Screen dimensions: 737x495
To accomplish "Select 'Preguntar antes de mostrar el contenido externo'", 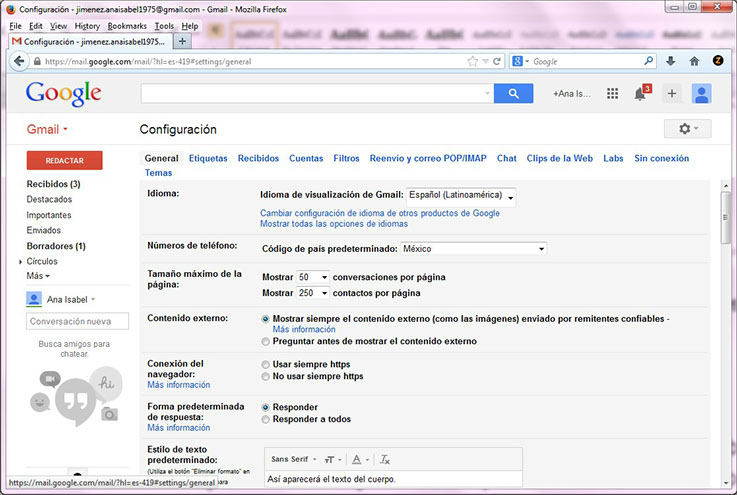I will pos(266,342).
